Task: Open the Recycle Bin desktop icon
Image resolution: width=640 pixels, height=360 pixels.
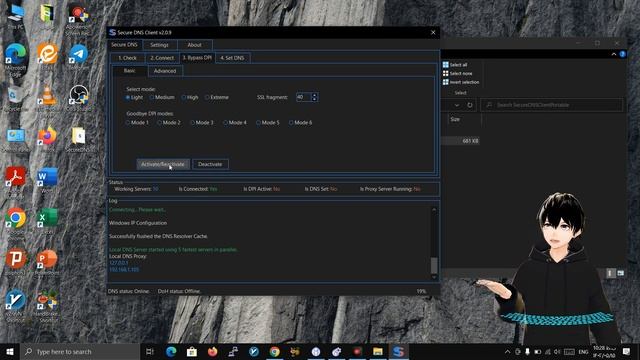Action: [x=16, y=98]
